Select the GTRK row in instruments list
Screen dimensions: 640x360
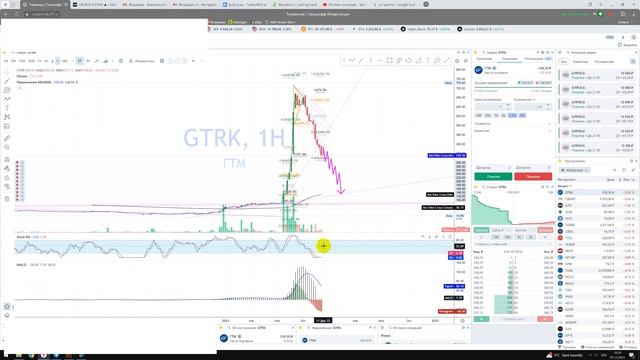pos(596,192)
